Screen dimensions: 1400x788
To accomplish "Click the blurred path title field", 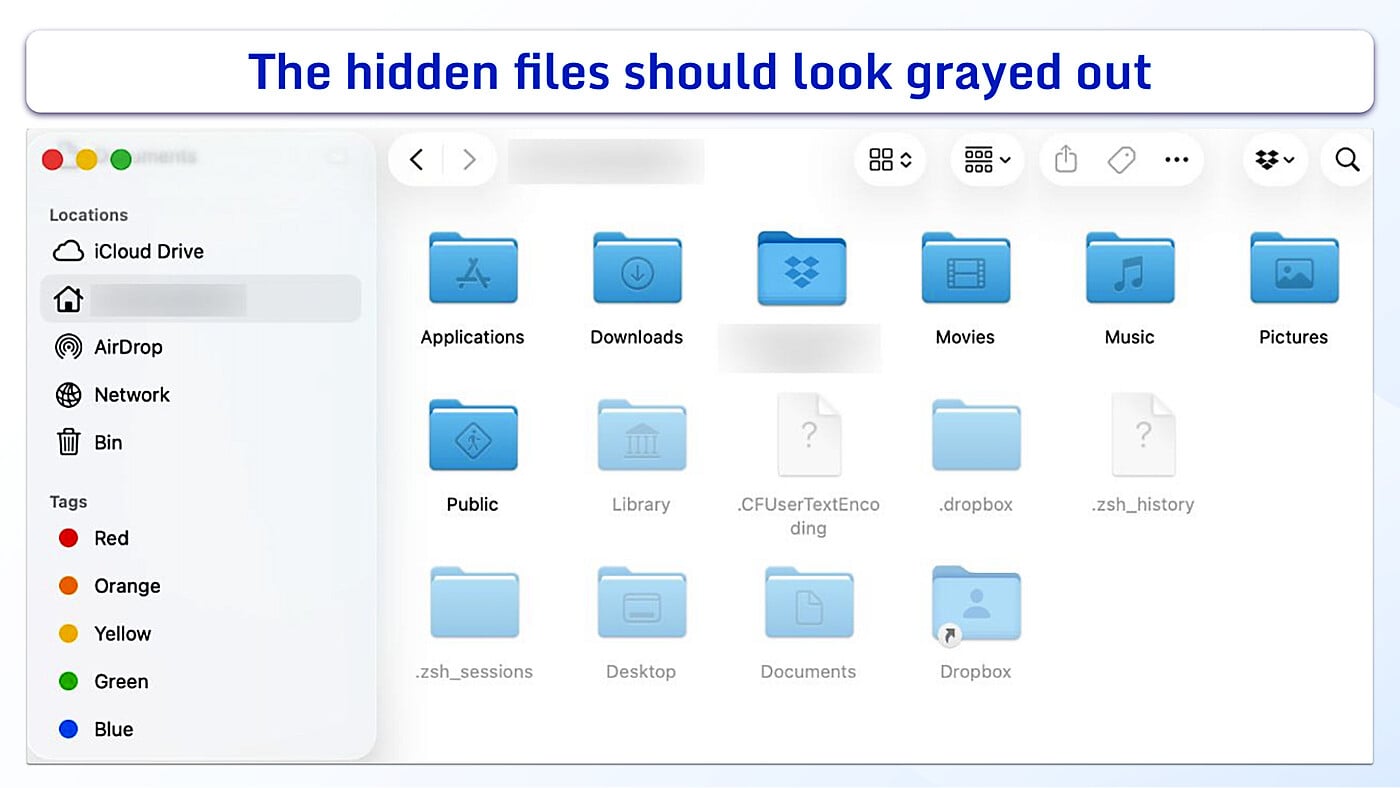I will tap(606, 161).
